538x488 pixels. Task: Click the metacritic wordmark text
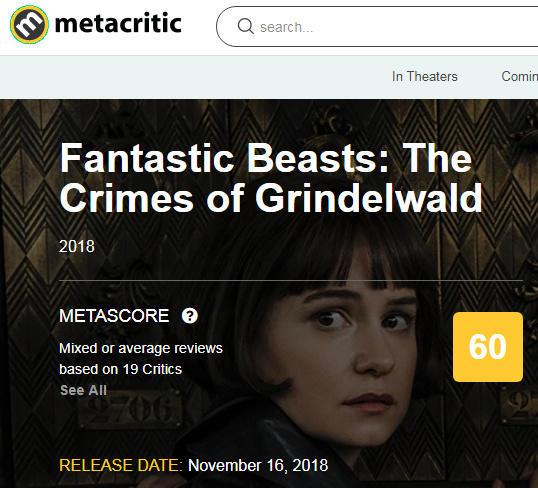[118, 24]
